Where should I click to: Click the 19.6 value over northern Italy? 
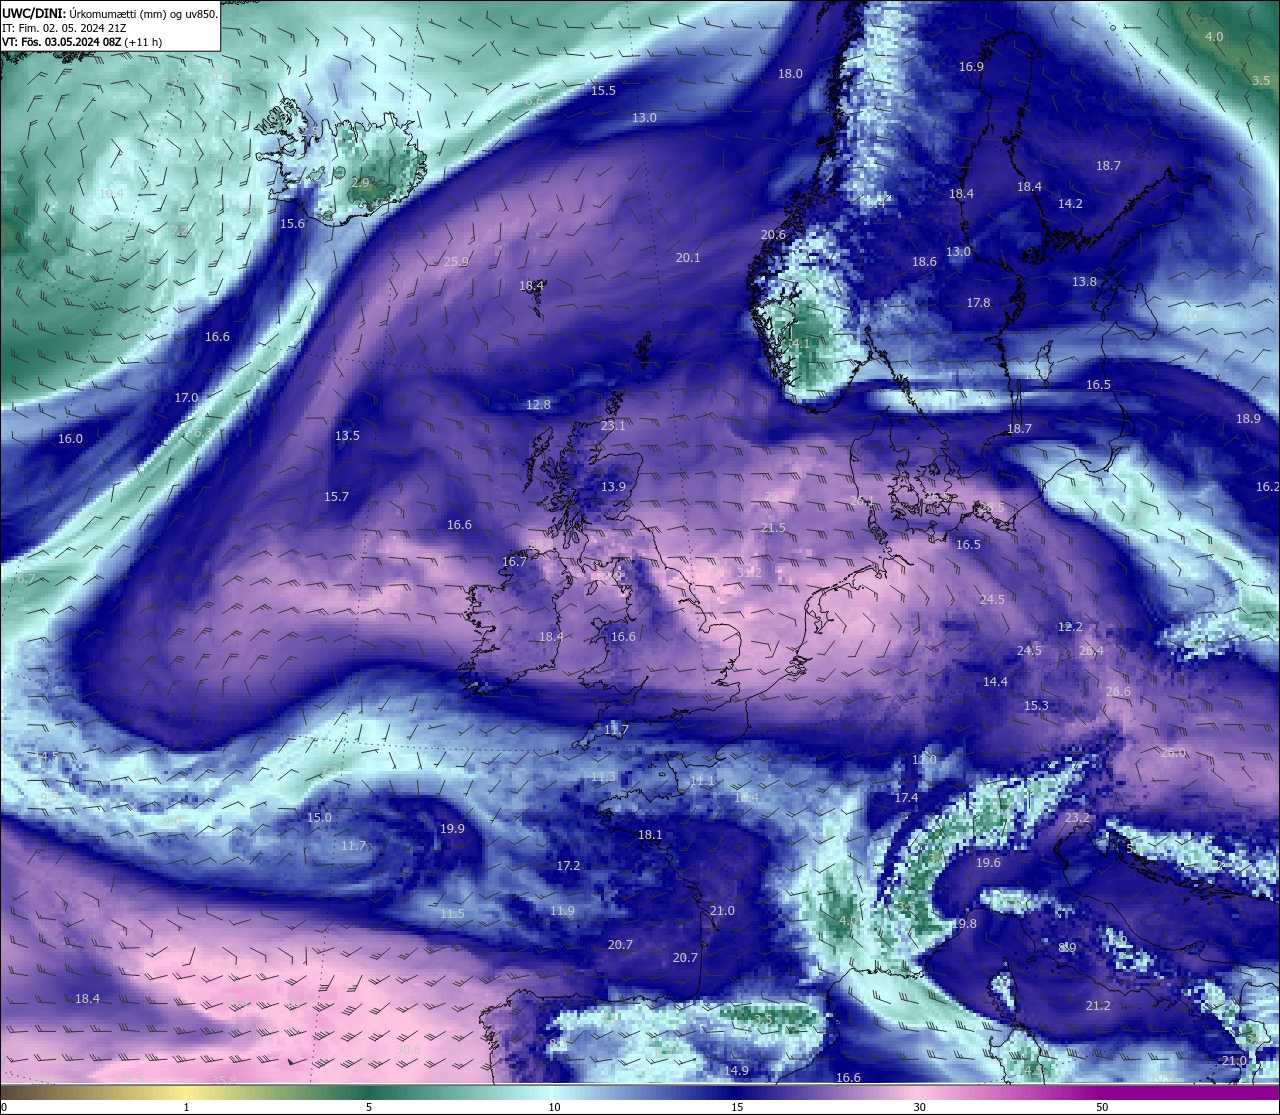[988, 863]
